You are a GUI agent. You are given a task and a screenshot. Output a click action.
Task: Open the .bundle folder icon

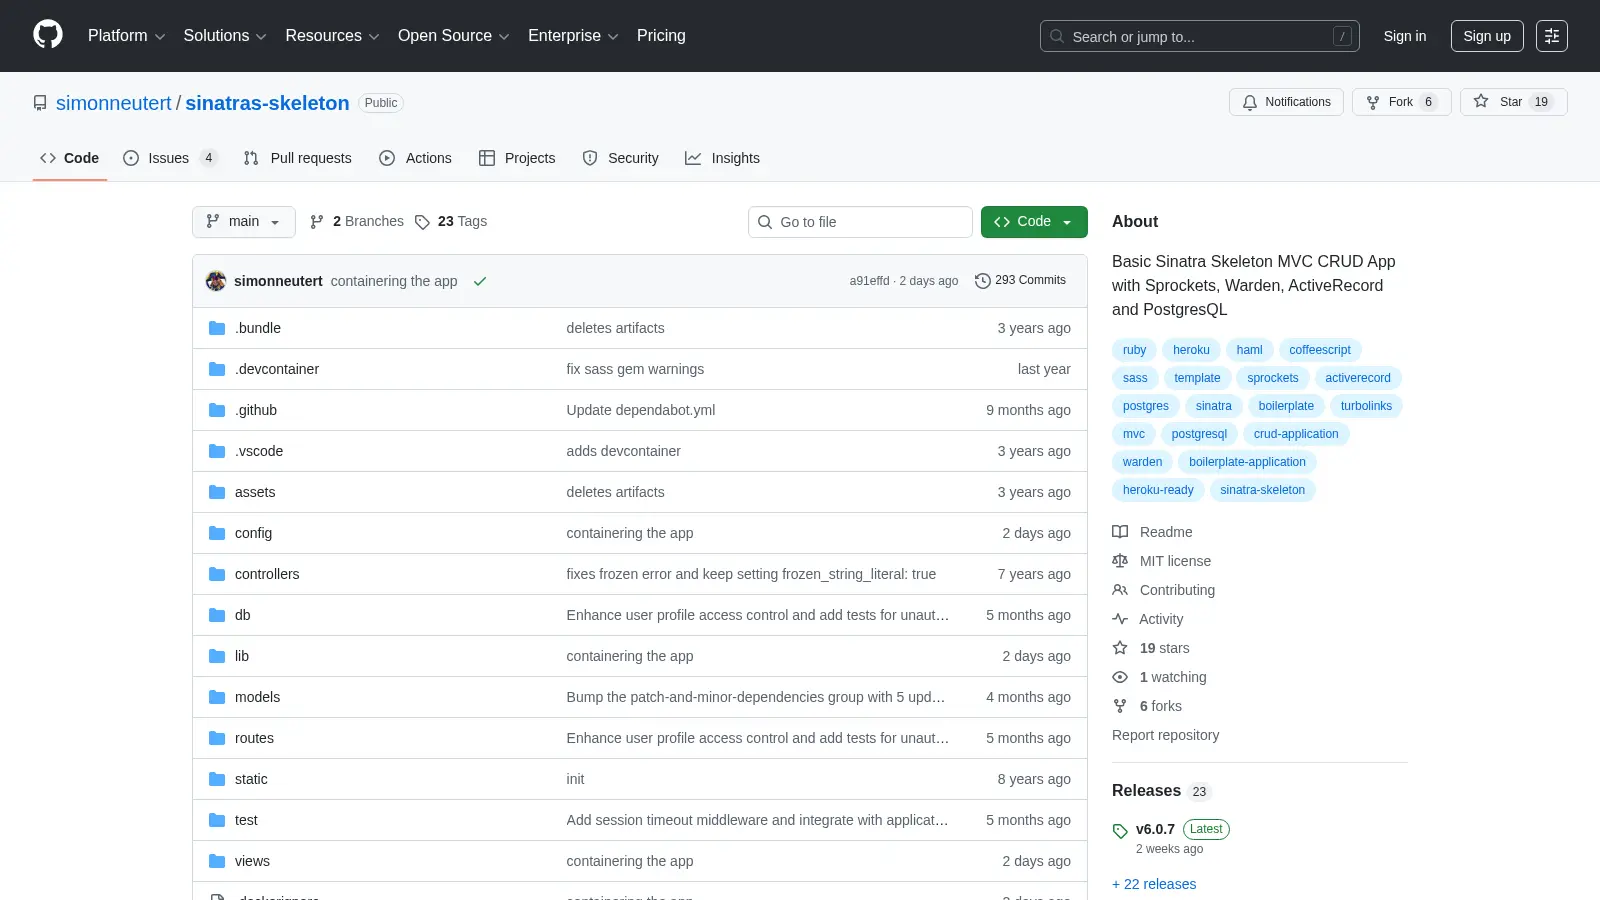[x=217, y=328]
